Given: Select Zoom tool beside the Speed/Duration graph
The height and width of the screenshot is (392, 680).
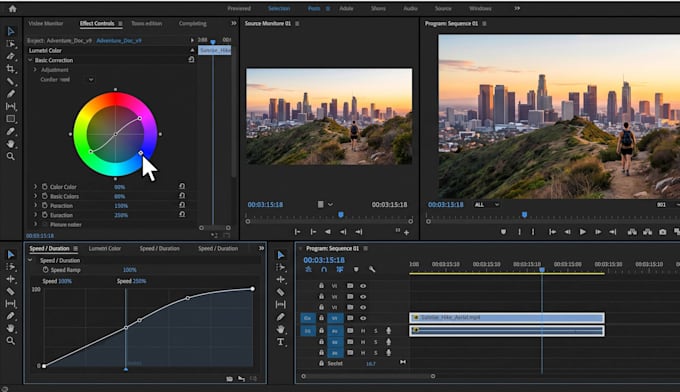Looking at the screenshot, I should click(10, 341).
